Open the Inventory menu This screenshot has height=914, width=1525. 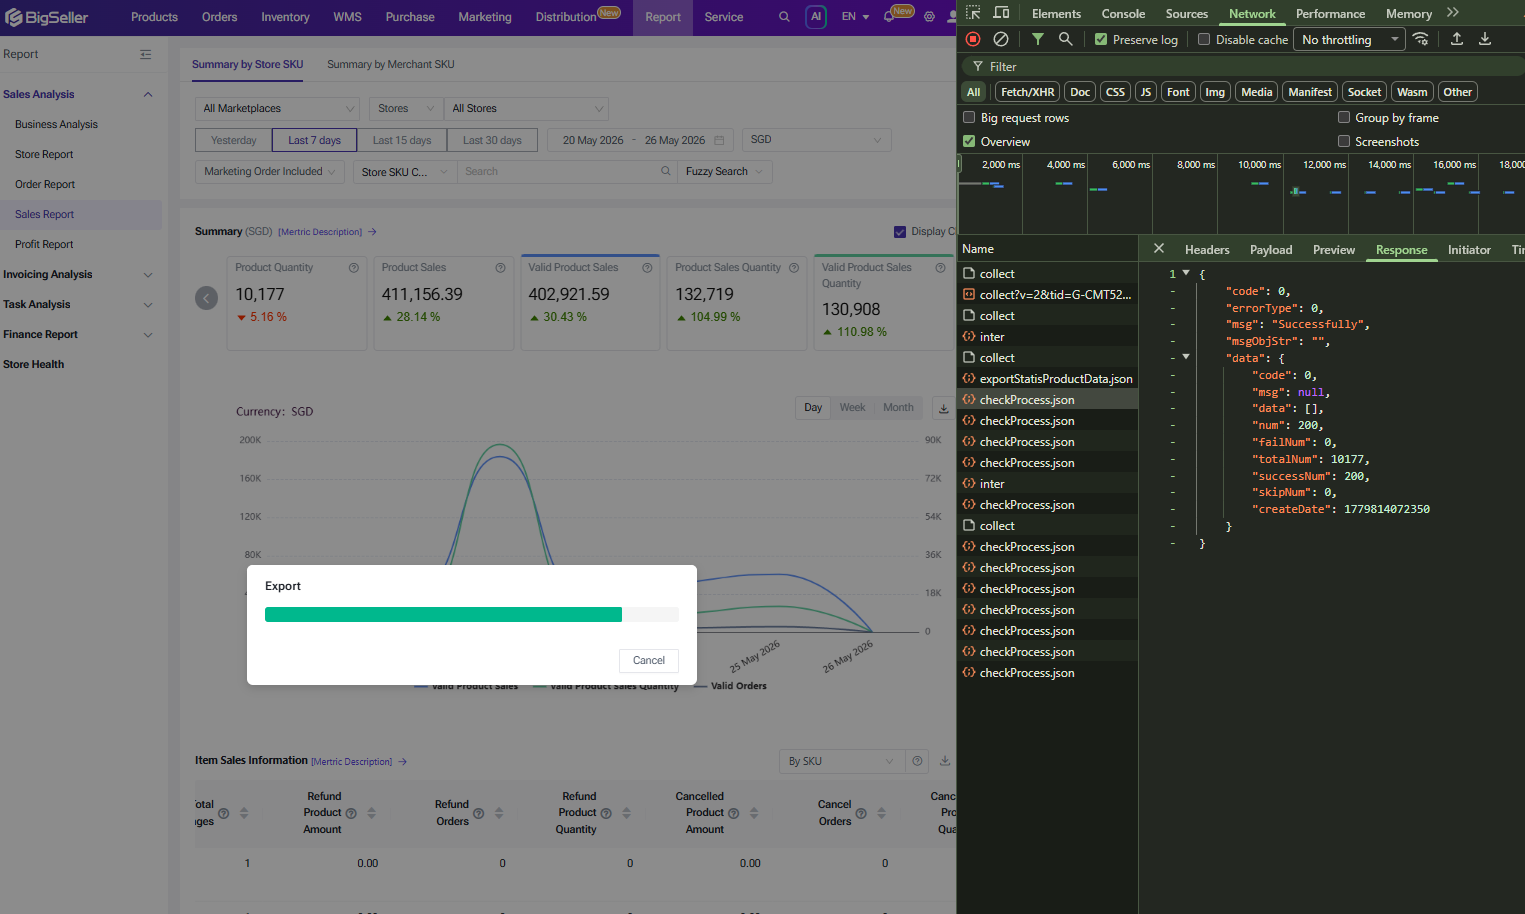coord(285,17)
